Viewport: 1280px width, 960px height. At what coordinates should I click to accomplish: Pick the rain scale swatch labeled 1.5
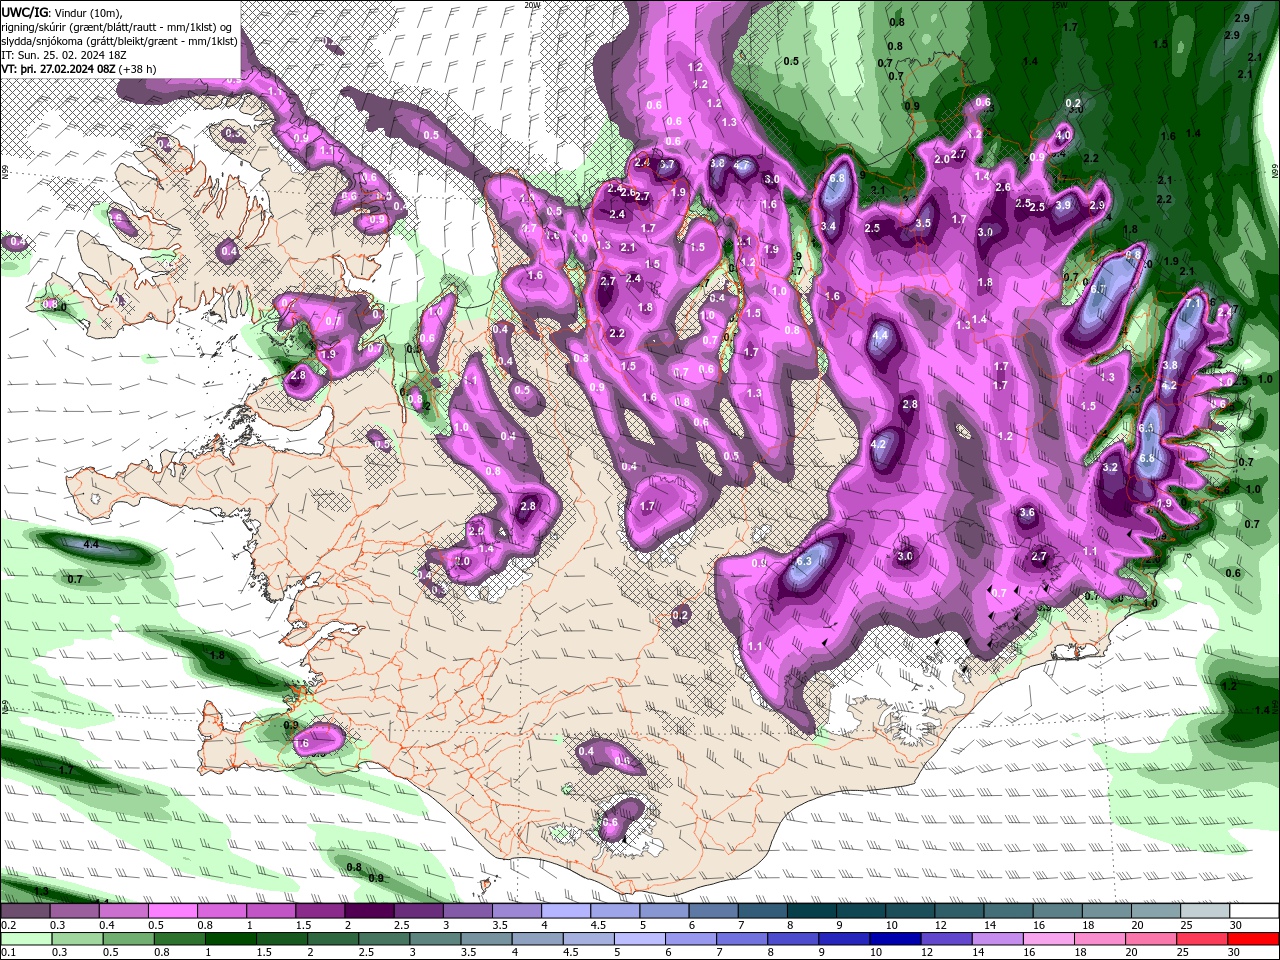280,938
